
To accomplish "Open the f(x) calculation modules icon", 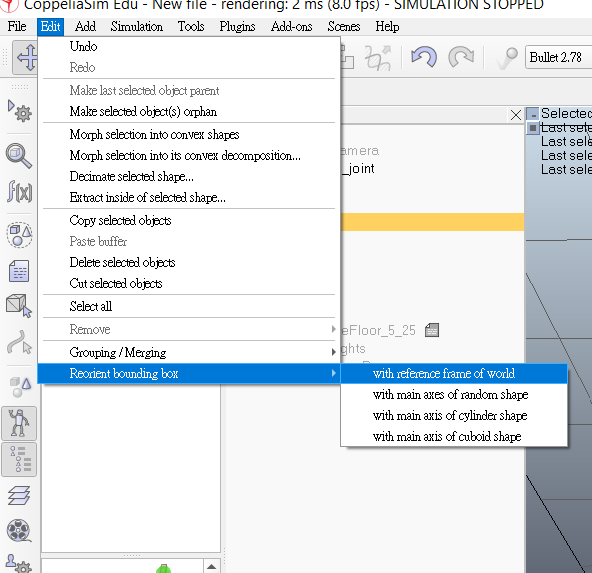I will click(x=19, y=191).
